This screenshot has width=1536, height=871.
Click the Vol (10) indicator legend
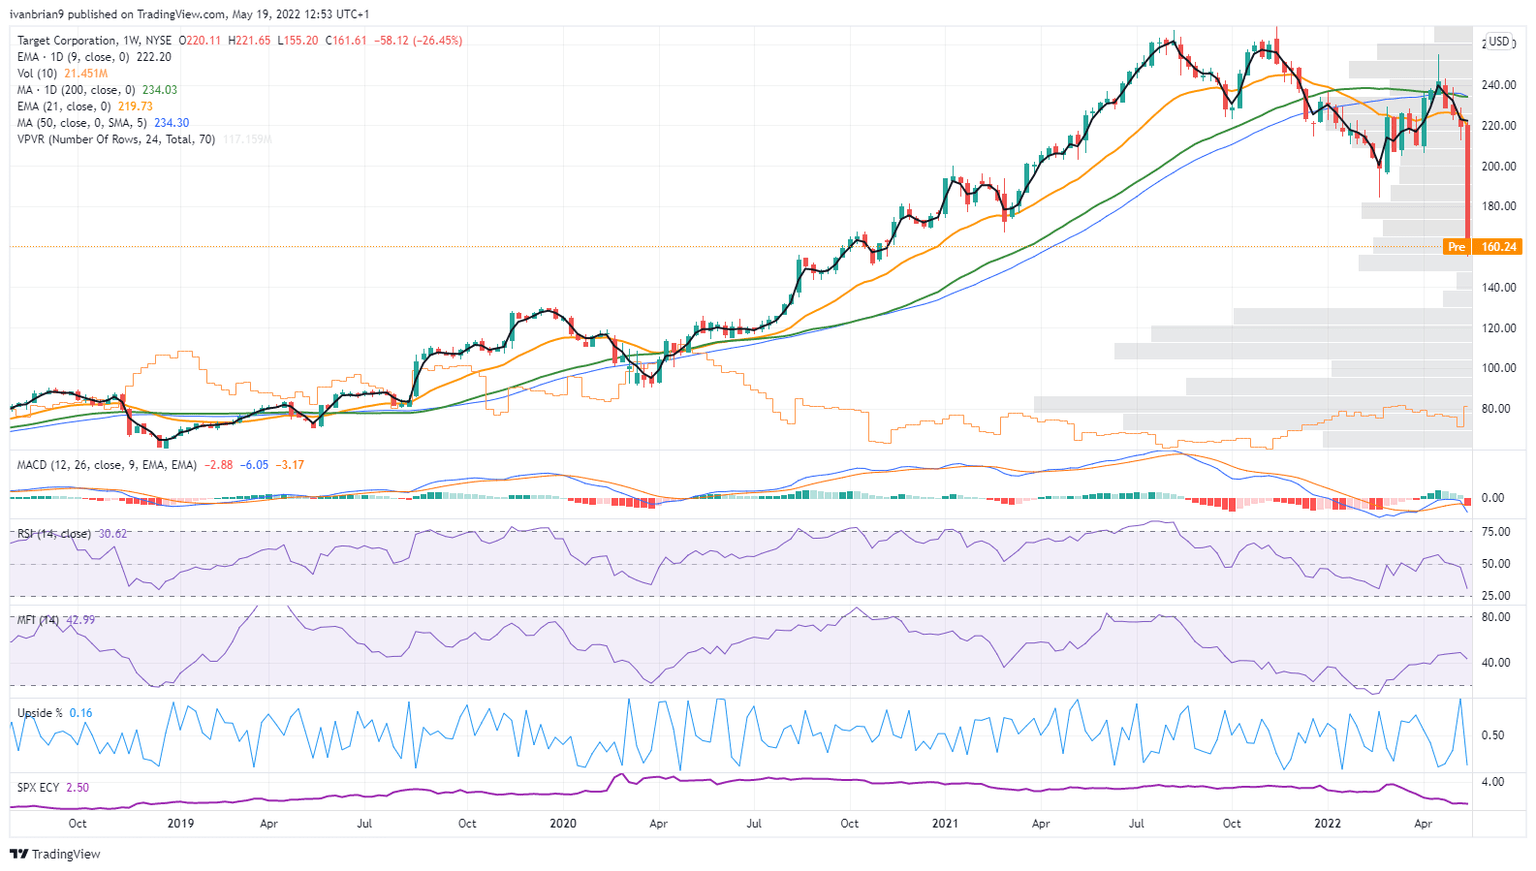pos(37,74)
